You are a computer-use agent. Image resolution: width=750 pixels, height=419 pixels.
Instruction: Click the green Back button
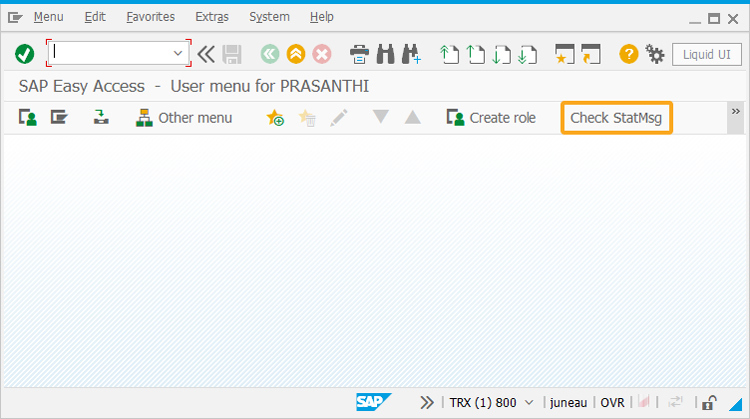[270, 54]
